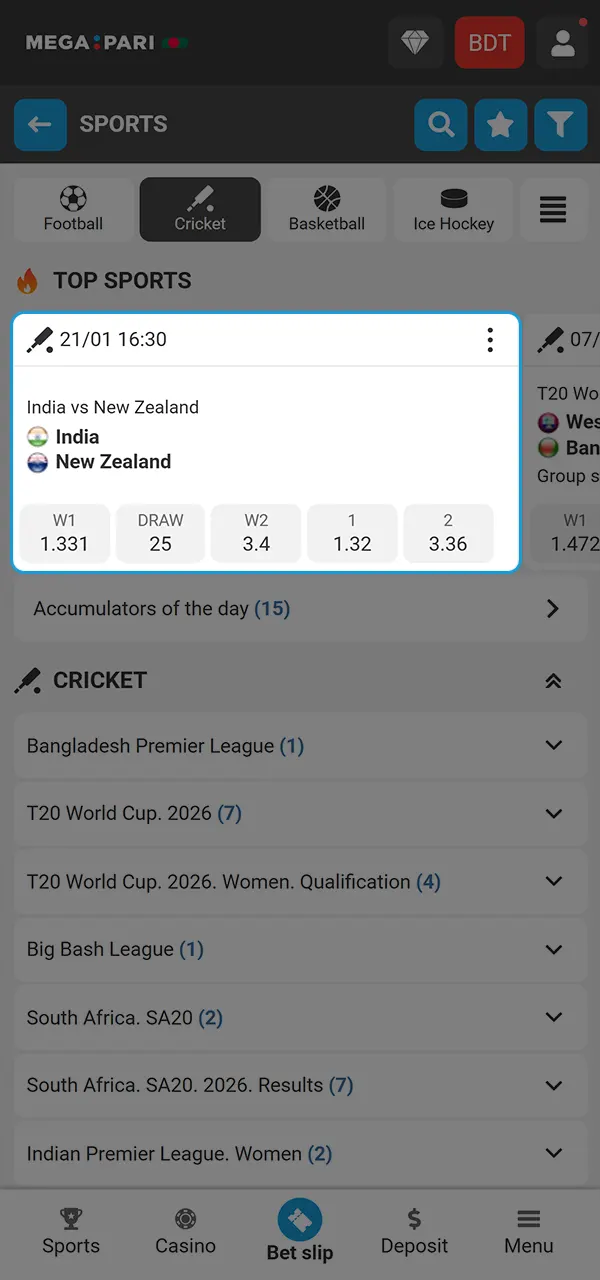Screen dimensions: 600x1280
Task: Select the Ice Hockey sport filter
Action: (453, 209)
